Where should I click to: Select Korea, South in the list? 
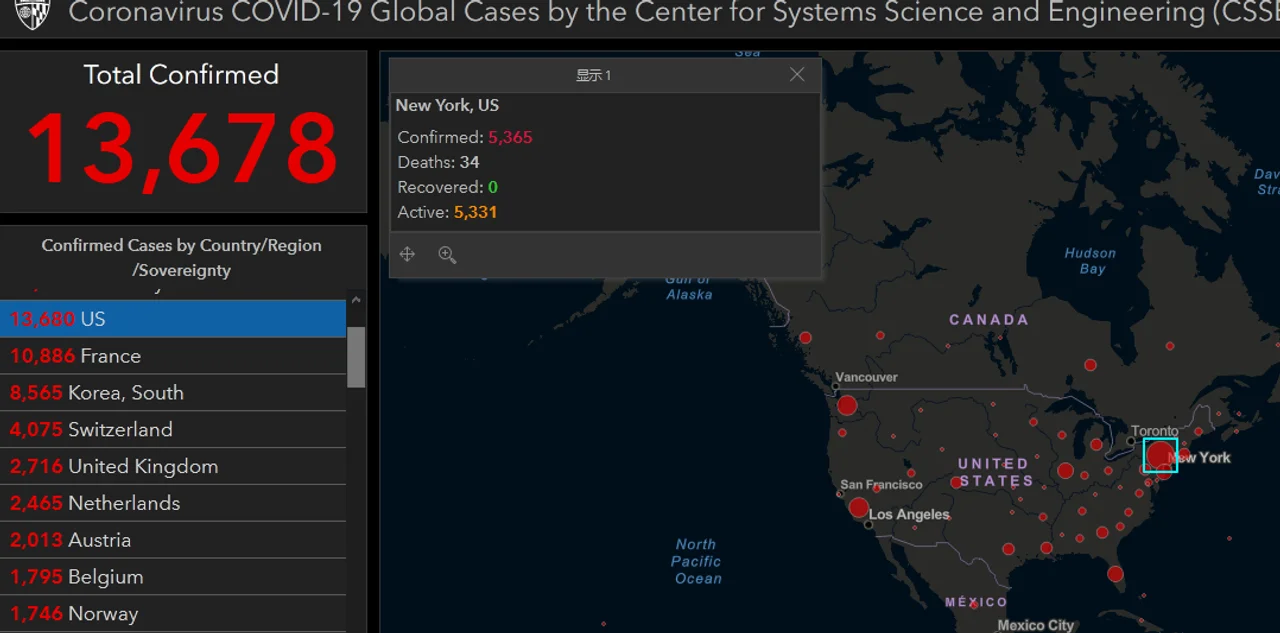tap(173, 393)
